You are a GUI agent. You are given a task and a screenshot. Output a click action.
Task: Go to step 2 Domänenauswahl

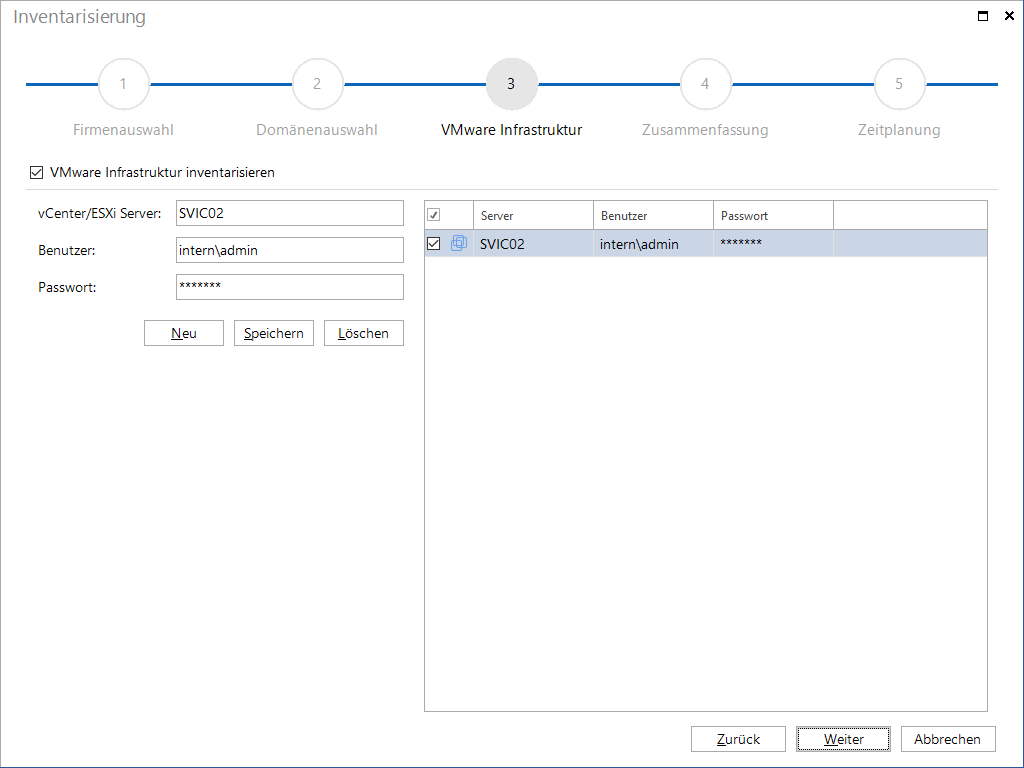[x=317, y=84]
